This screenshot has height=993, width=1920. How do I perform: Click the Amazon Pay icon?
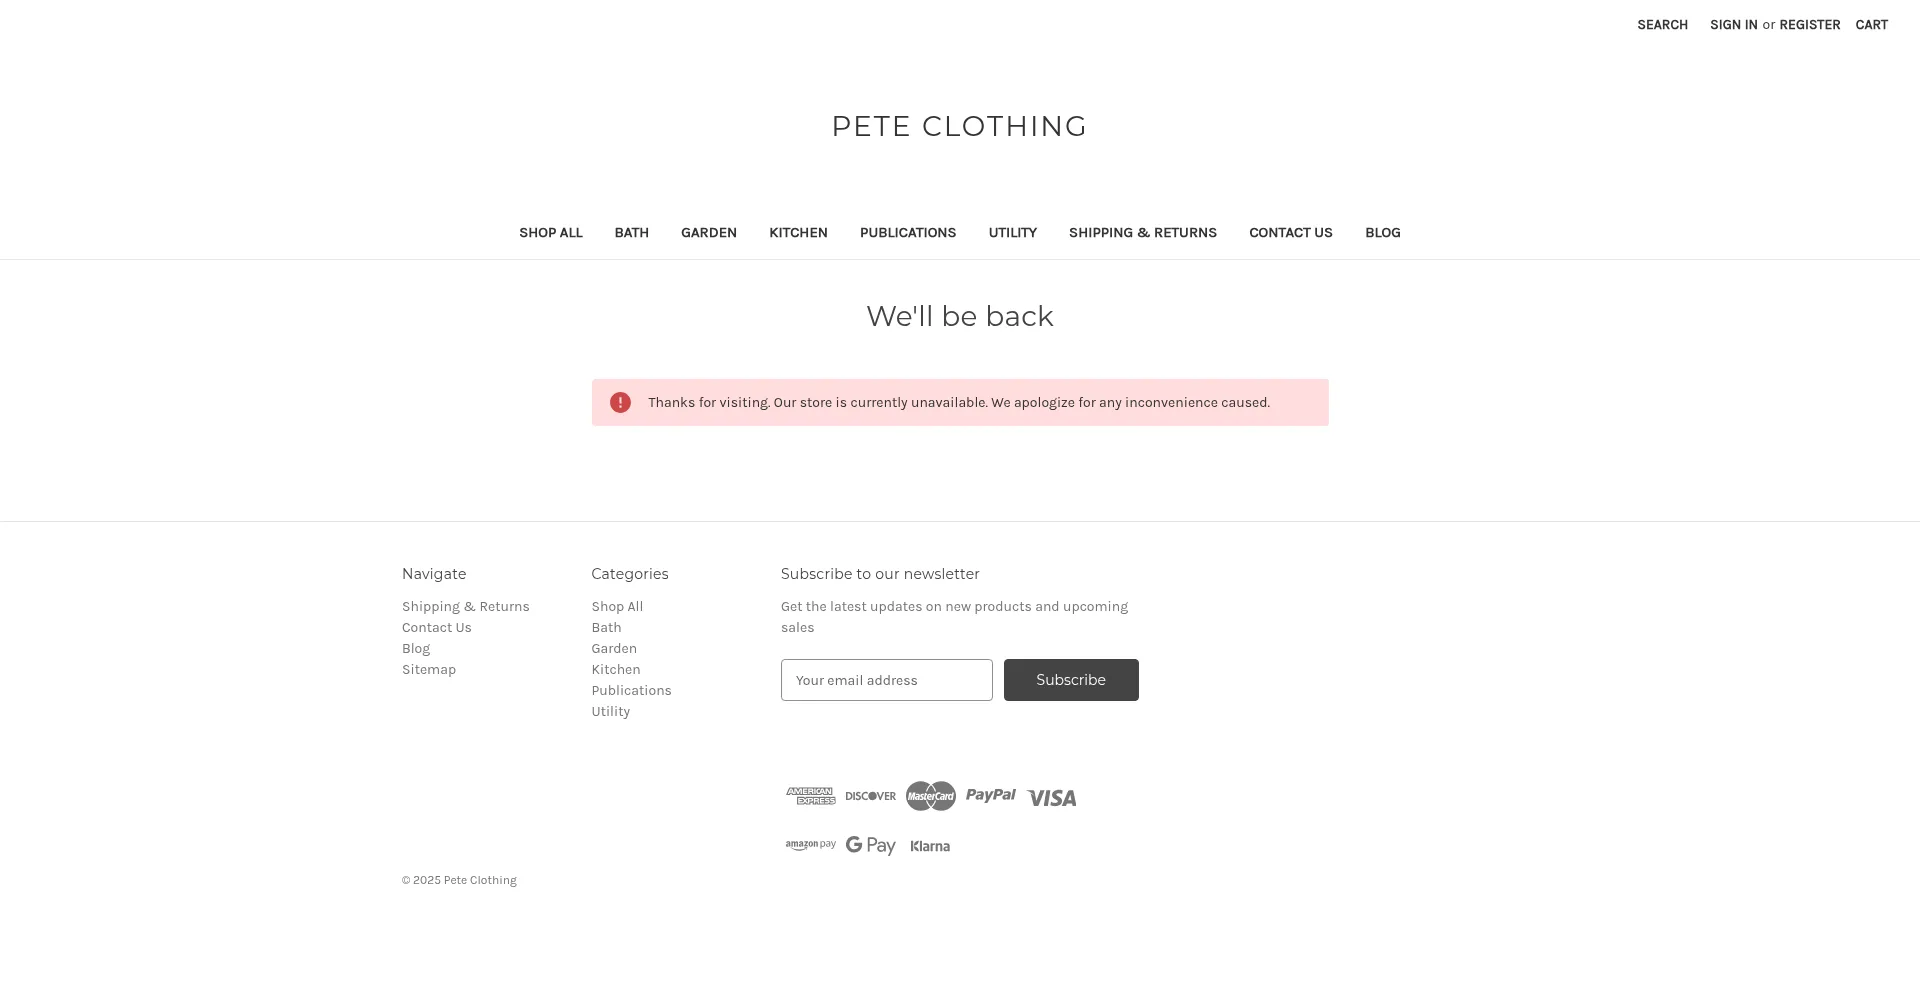click(x=810, y=845)
